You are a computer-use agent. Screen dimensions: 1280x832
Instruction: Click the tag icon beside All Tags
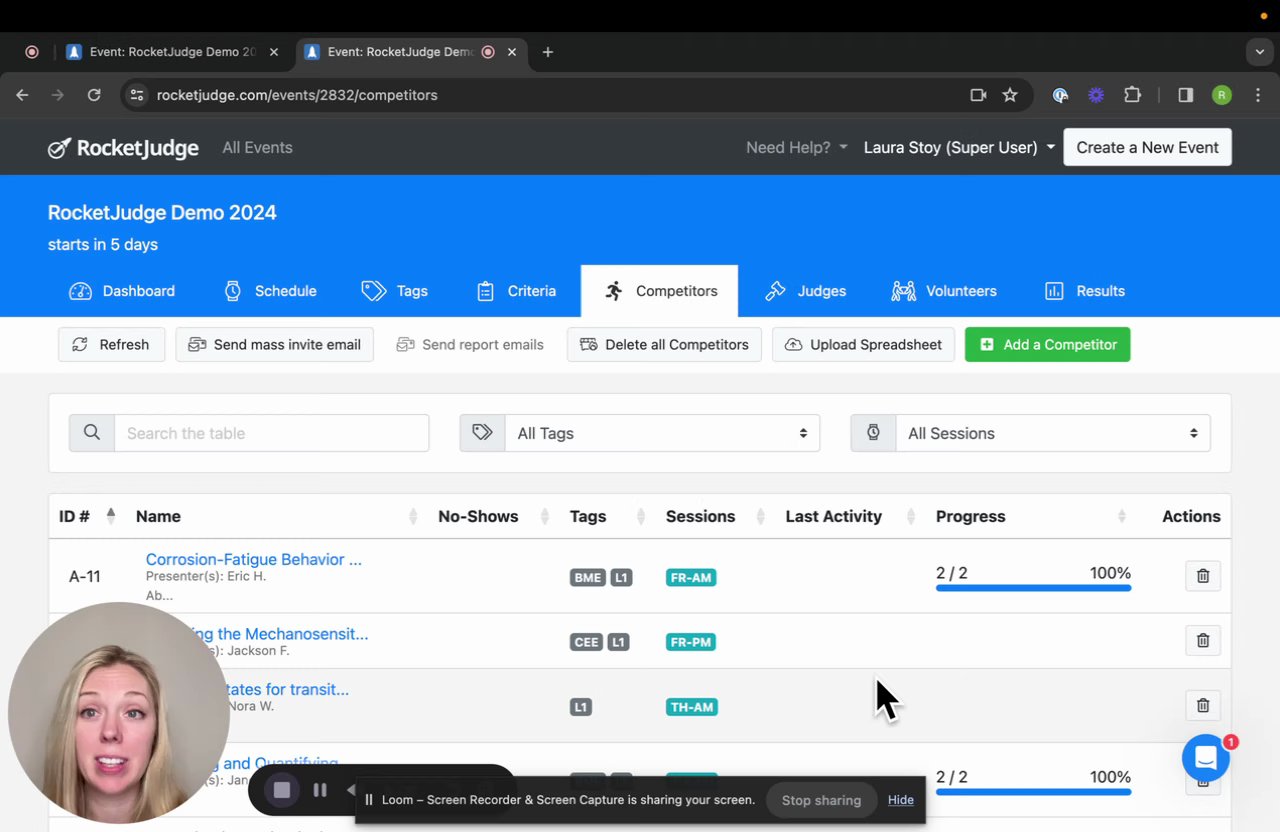pyautogui.click(x=482, y=433)
